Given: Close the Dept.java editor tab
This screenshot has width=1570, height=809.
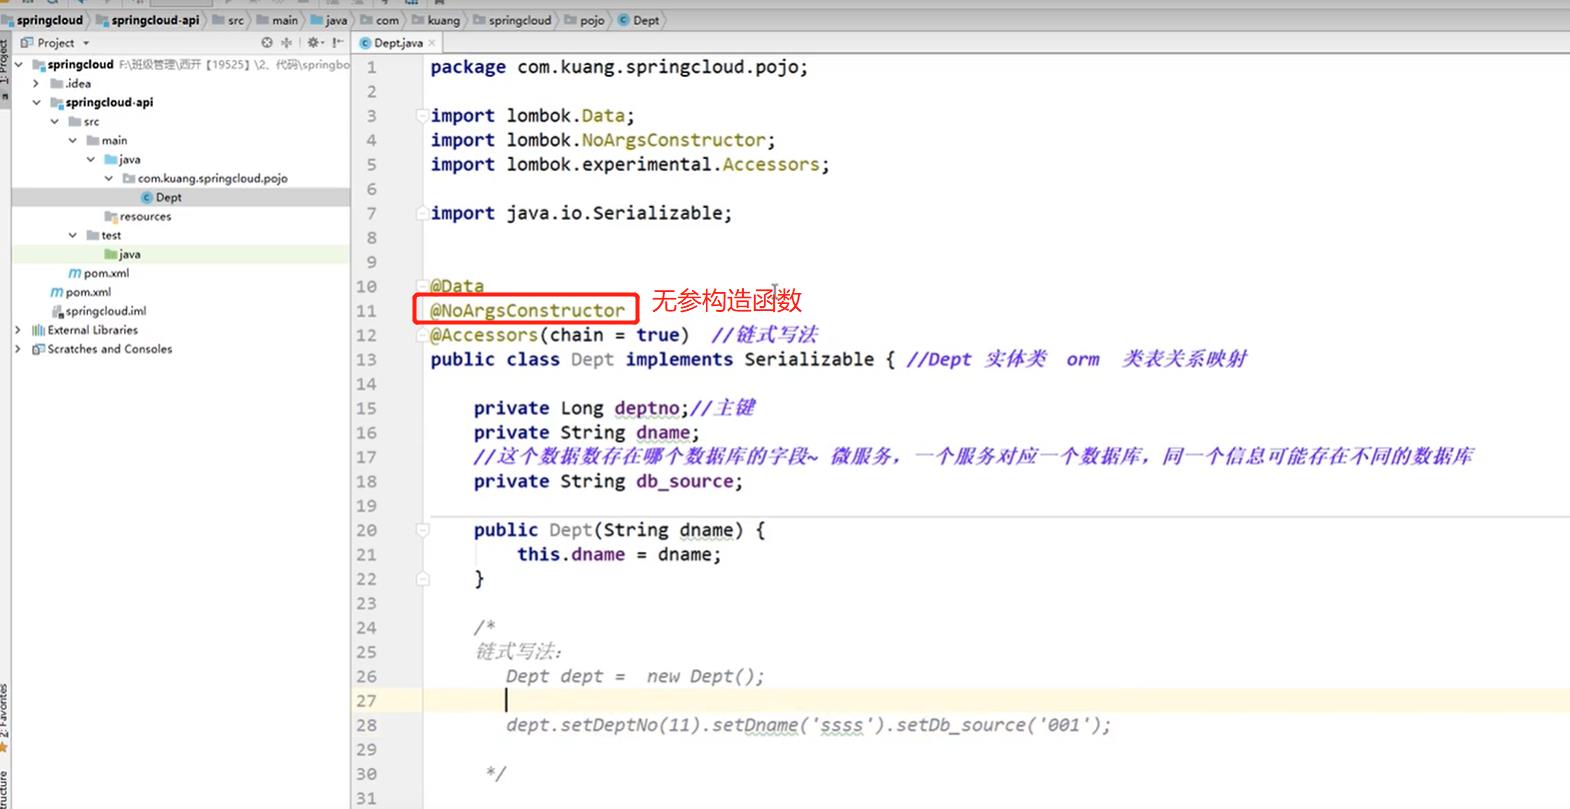Looking at the screenshot, I should [432, 43].
